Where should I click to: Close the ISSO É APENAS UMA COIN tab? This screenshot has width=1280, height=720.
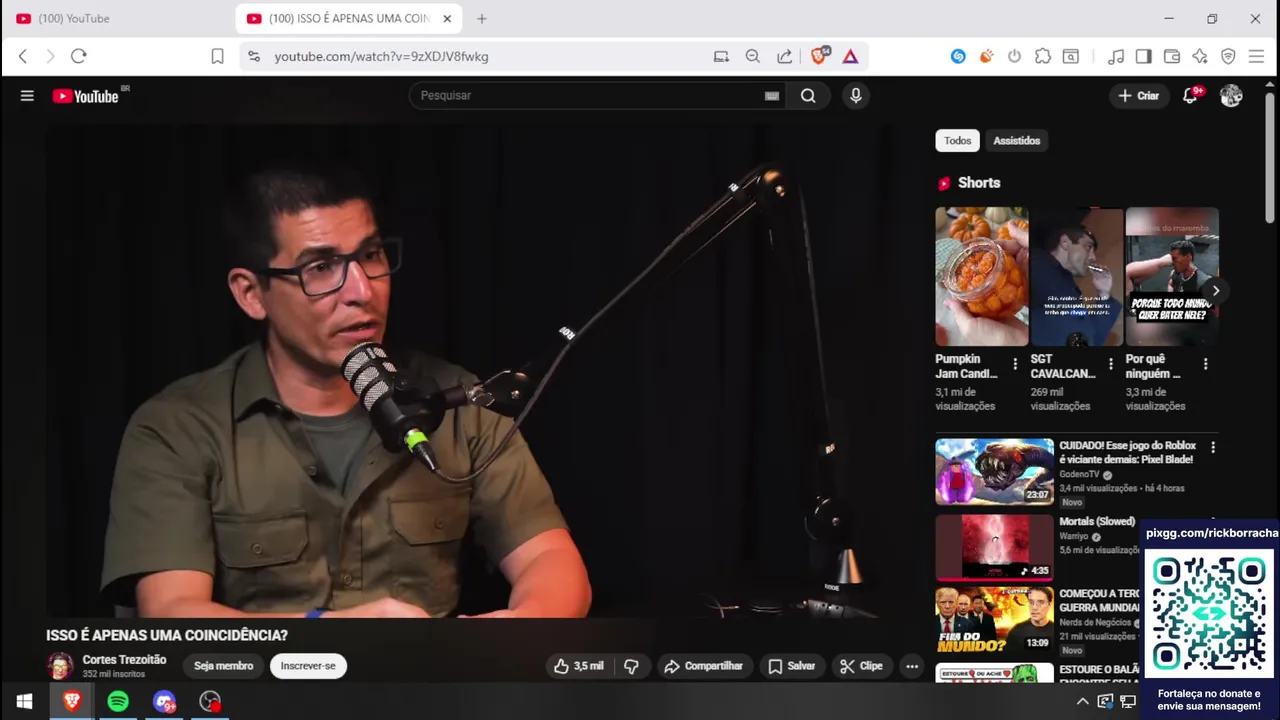[x=447, y=18]
